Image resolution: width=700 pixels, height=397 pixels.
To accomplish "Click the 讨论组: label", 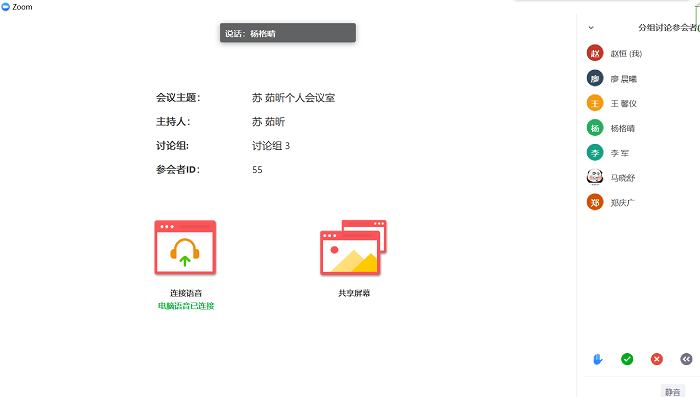I will [x=172, y=146].
